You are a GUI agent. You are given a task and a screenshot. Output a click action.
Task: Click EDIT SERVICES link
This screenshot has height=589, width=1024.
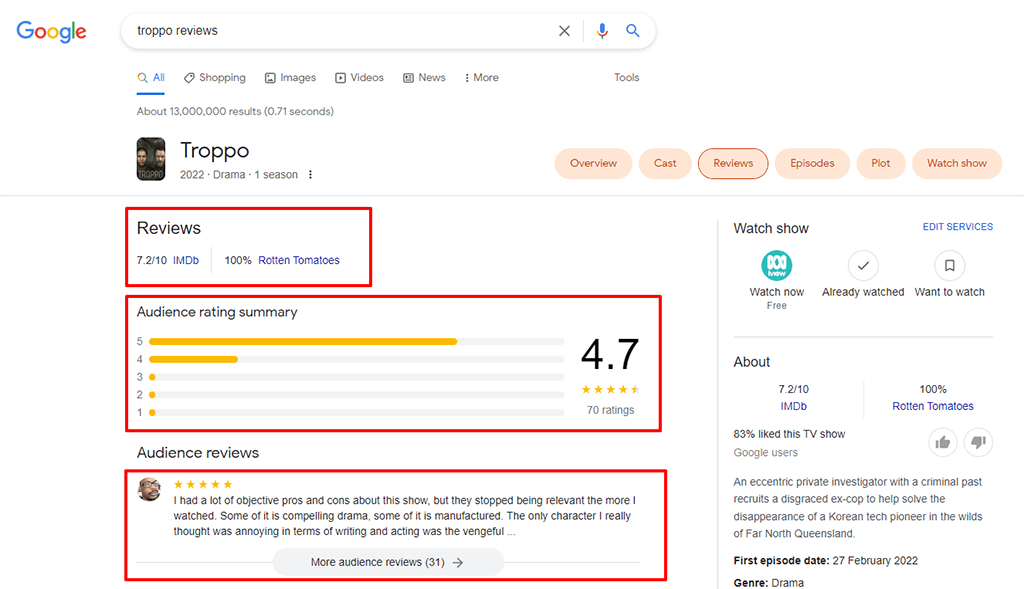pos(957,227)
